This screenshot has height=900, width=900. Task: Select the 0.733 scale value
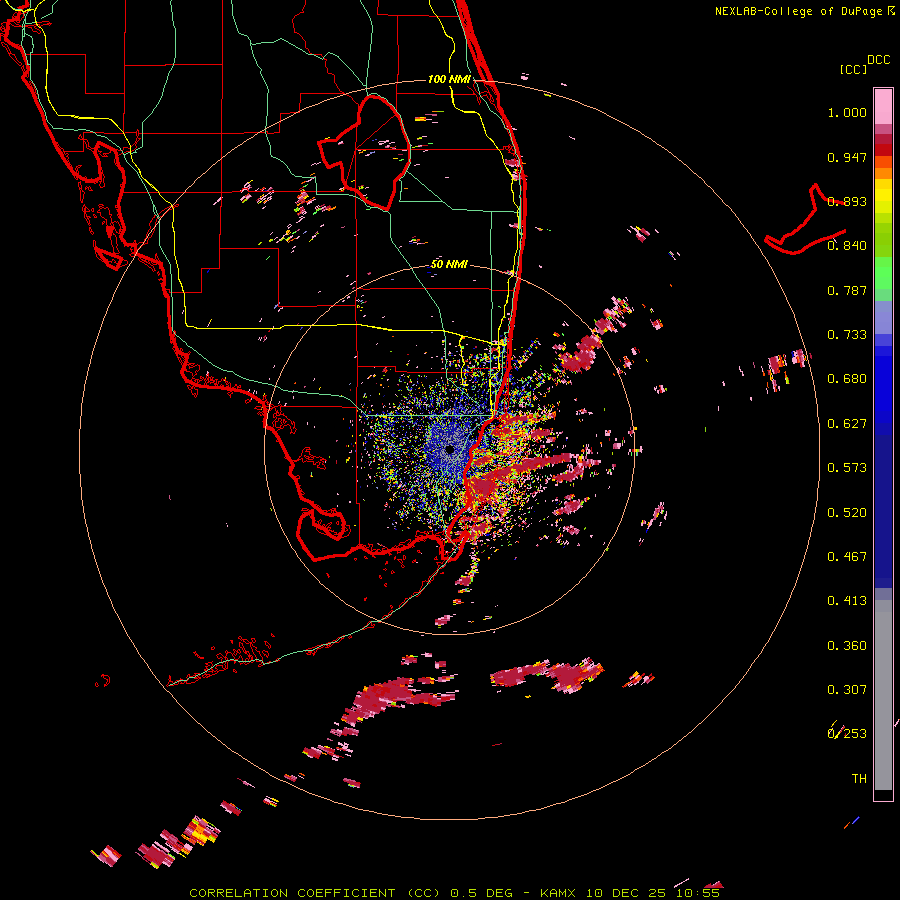pyautogui.click(x=847, y=335)
